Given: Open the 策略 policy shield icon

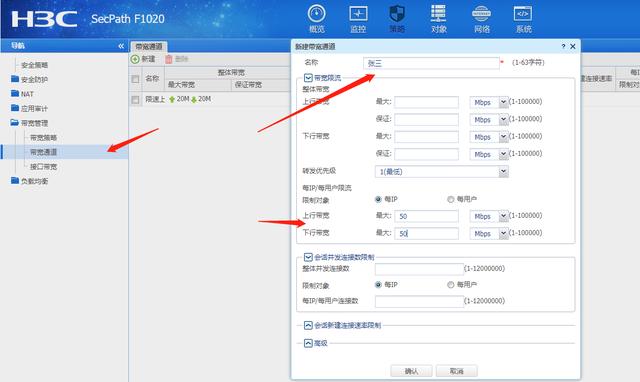Looking at the screenshot, I should pyautogui.click(x=397, y=19).
